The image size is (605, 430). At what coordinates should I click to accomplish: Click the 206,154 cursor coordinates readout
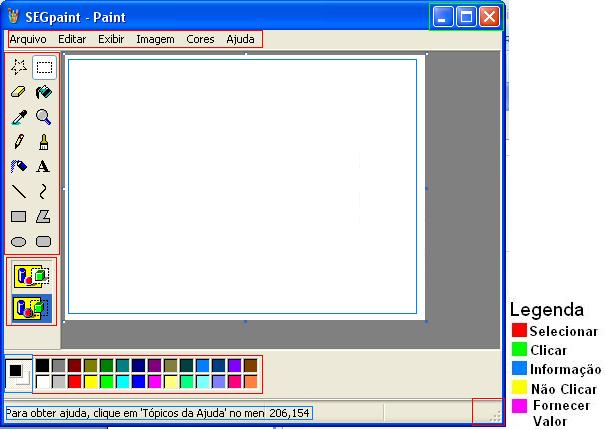click(289, 413)
